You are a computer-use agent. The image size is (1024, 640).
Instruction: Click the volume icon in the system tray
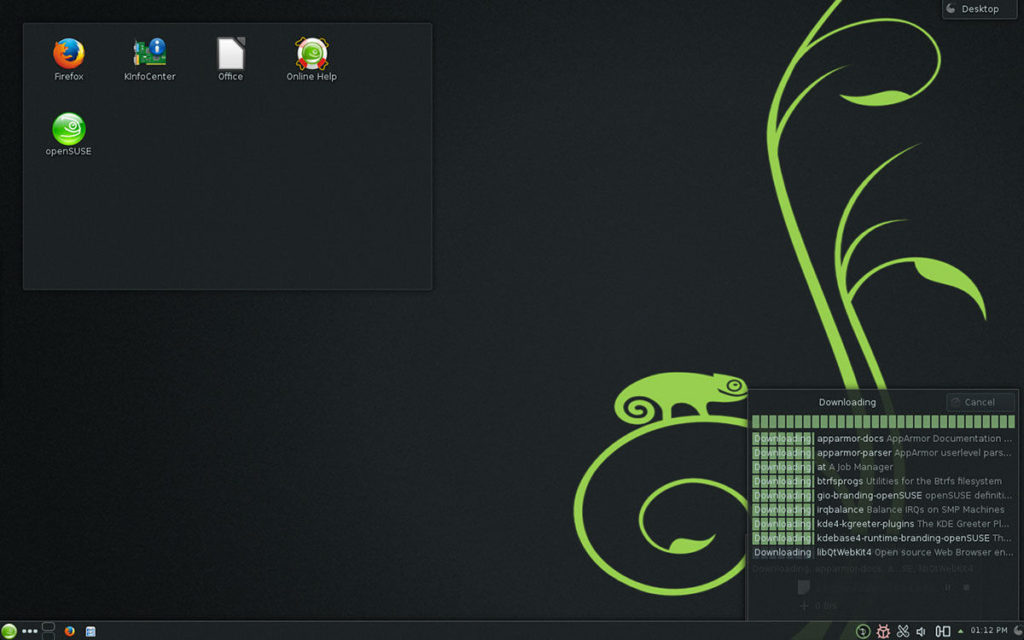point(920,630)
